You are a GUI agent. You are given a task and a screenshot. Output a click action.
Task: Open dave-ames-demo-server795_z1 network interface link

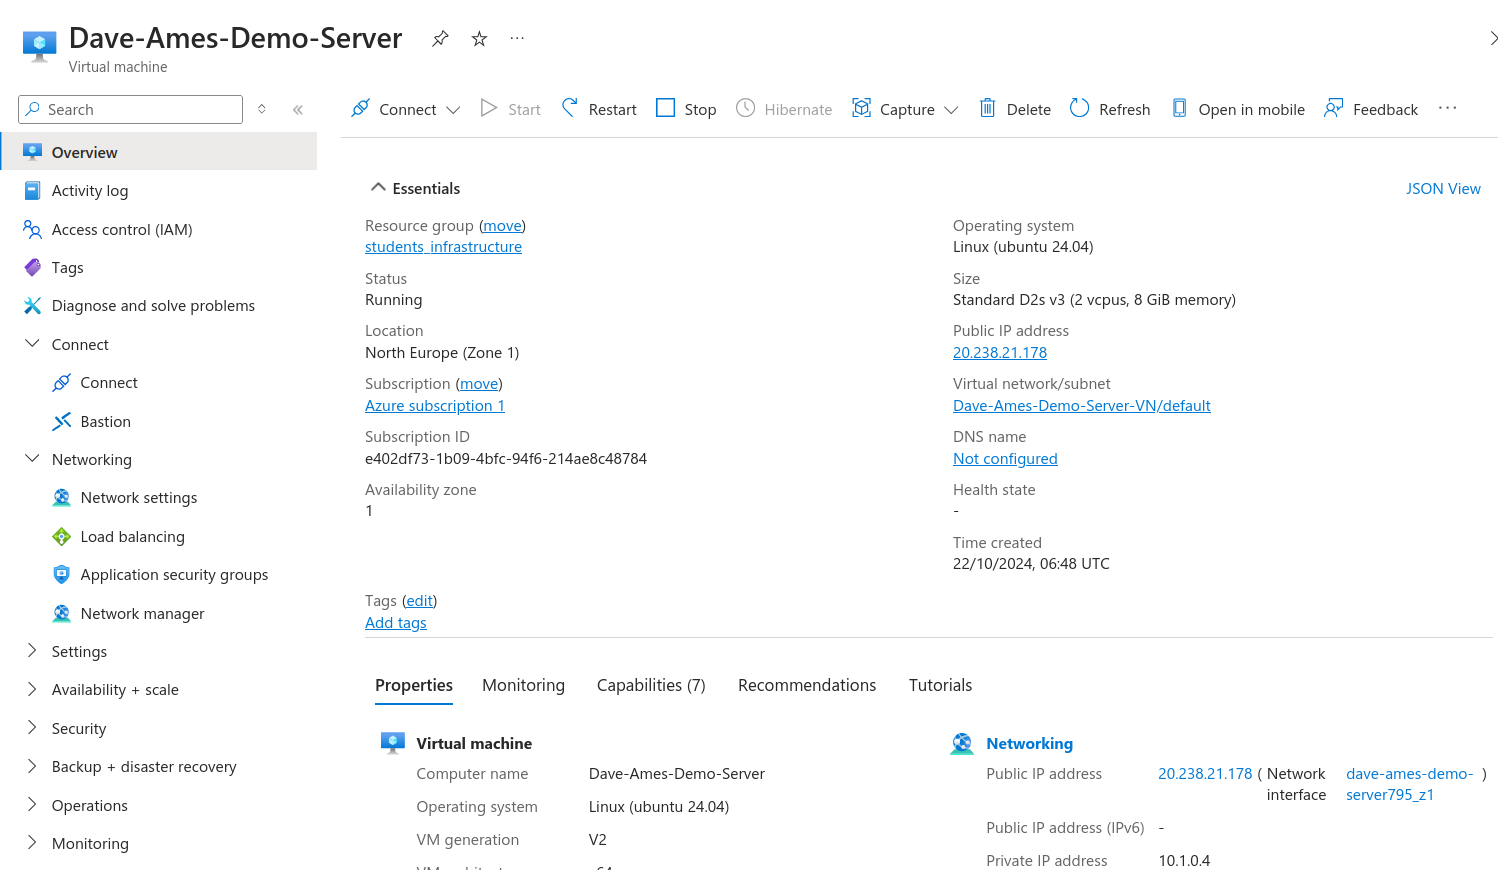1409,784
